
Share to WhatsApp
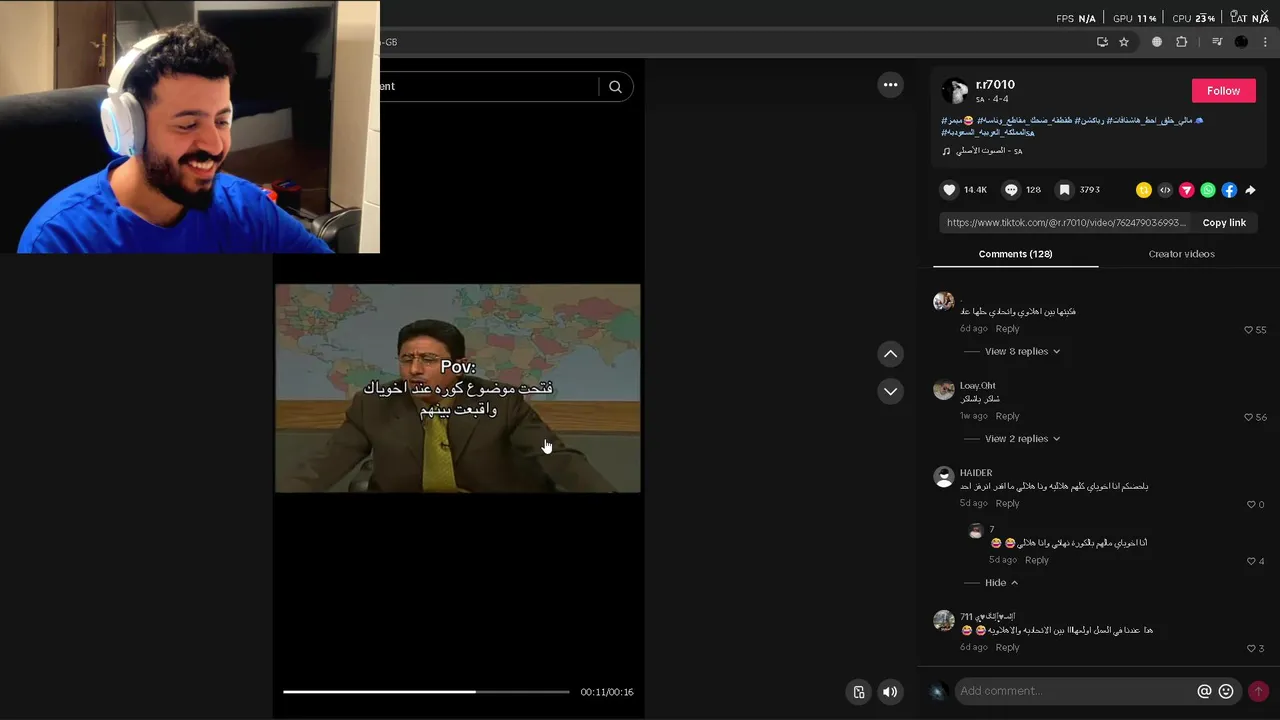pos(1208,190)
